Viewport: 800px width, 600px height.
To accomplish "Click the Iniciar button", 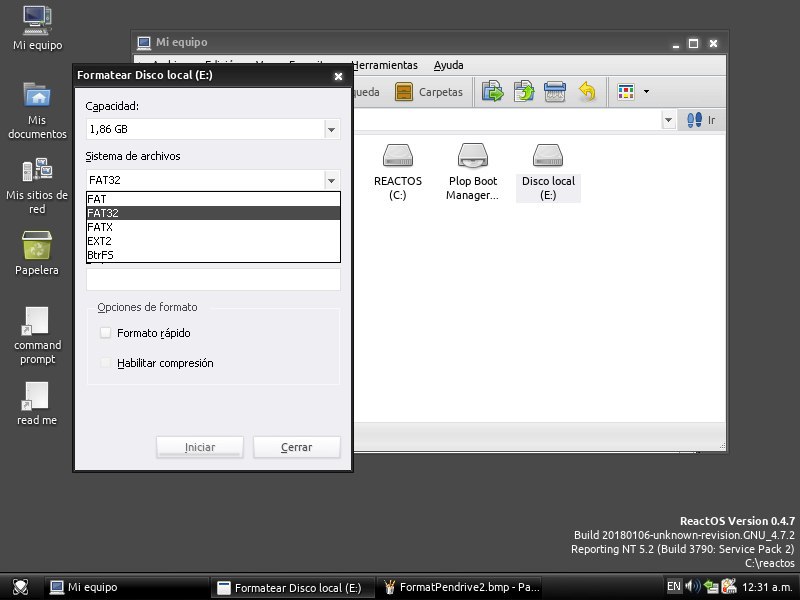I will pyautogui.click(x=199, y=447).
